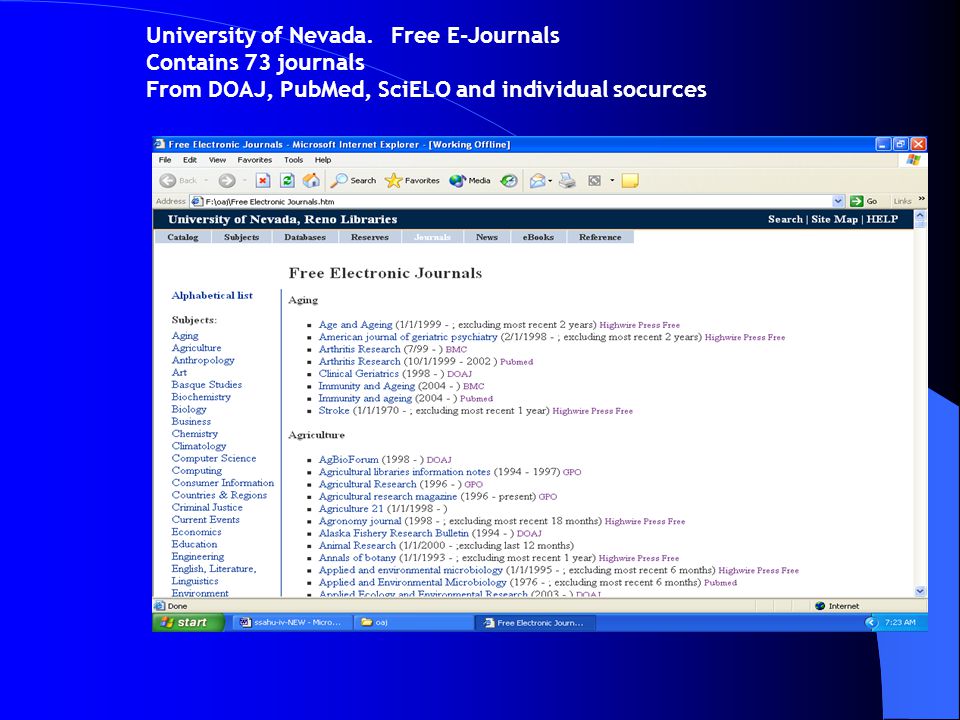Open the Forward history dropdown arrow
Viewport: 960px width, 720px height.
point(244,181)
